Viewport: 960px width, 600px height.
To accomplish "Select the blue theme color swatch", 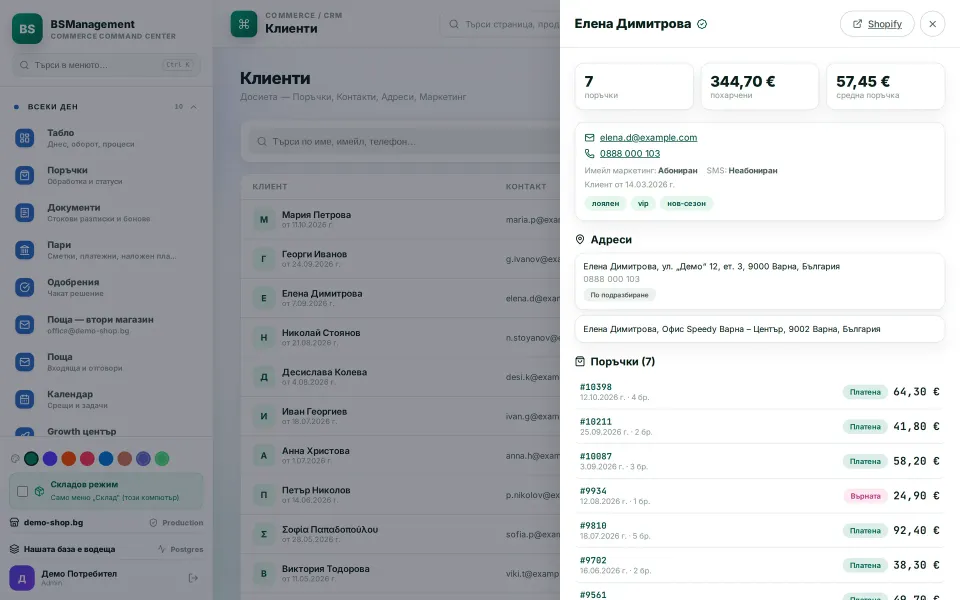I will coord(106,459).
